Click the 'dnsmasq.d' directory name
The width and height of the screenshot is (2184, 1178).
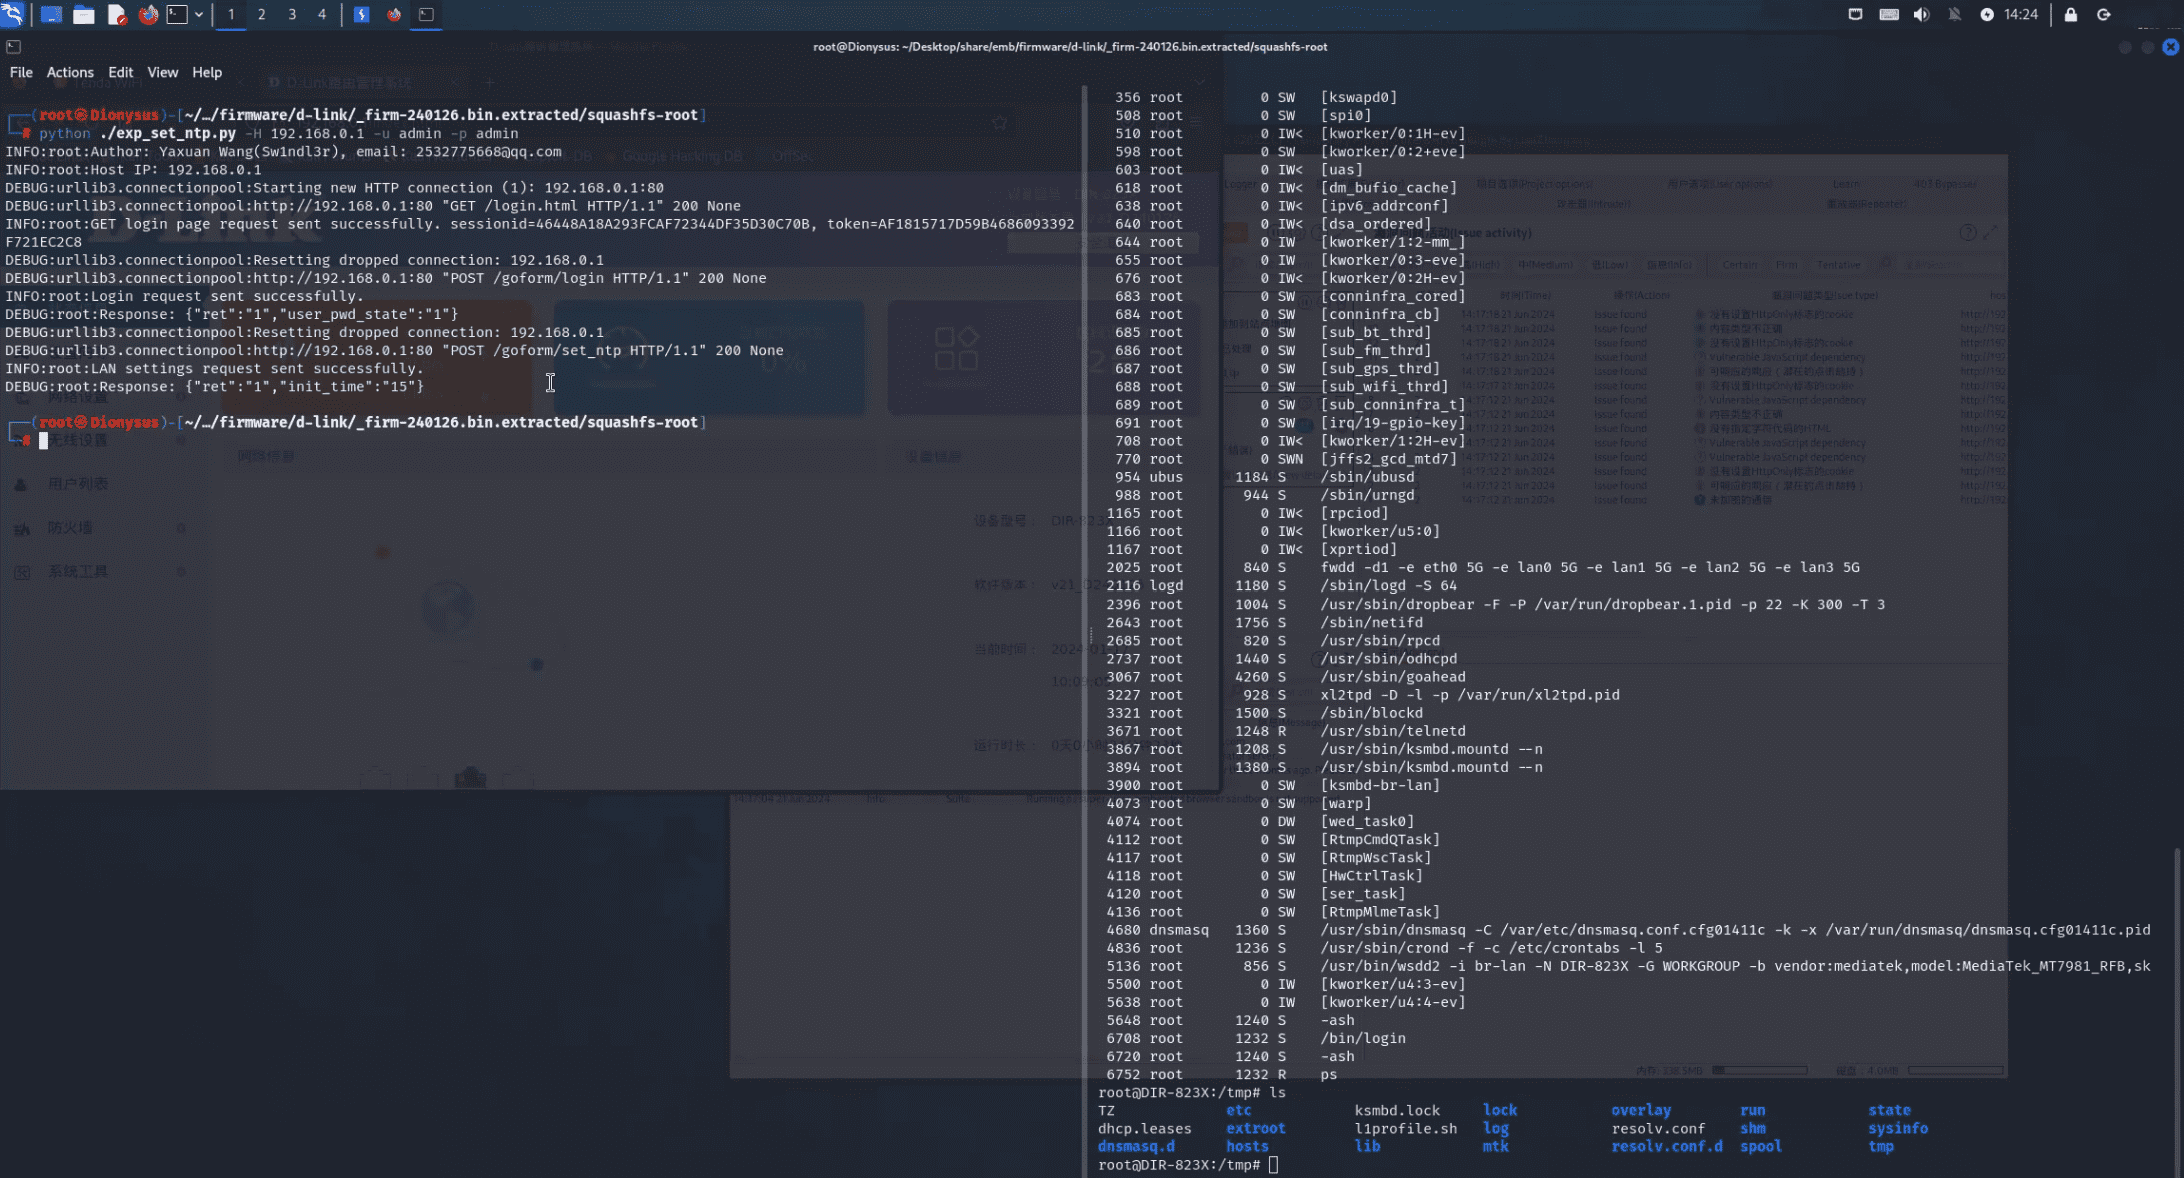pyautogui.click(x=1136, y=1146)
